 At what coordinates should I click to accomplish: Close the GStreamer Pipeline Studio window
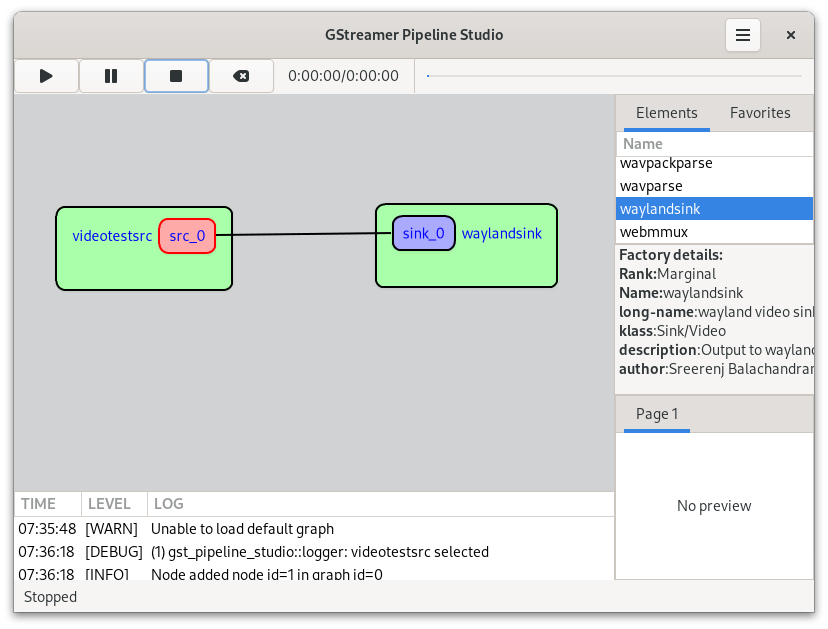[791, 35]
